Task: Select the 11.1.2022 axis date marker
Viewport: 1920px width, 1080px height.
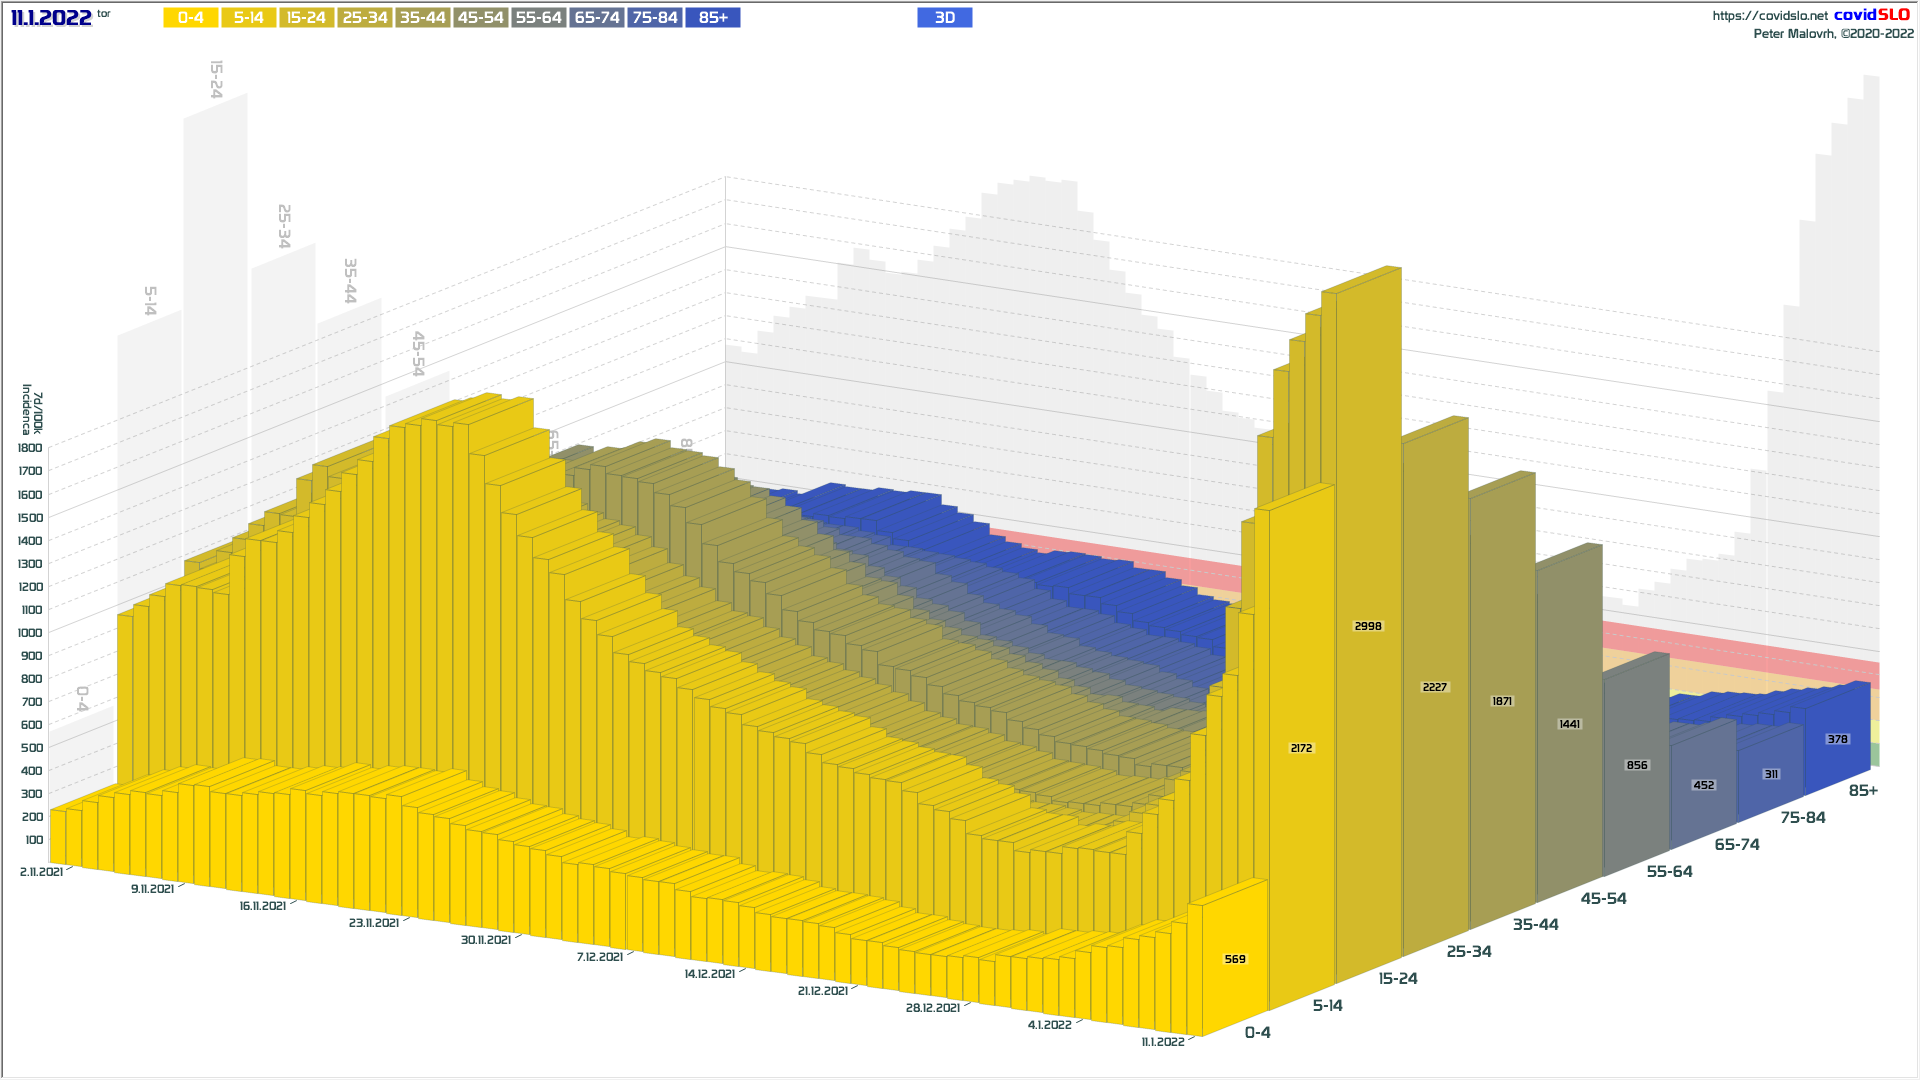Action: pos(1162,1042)
